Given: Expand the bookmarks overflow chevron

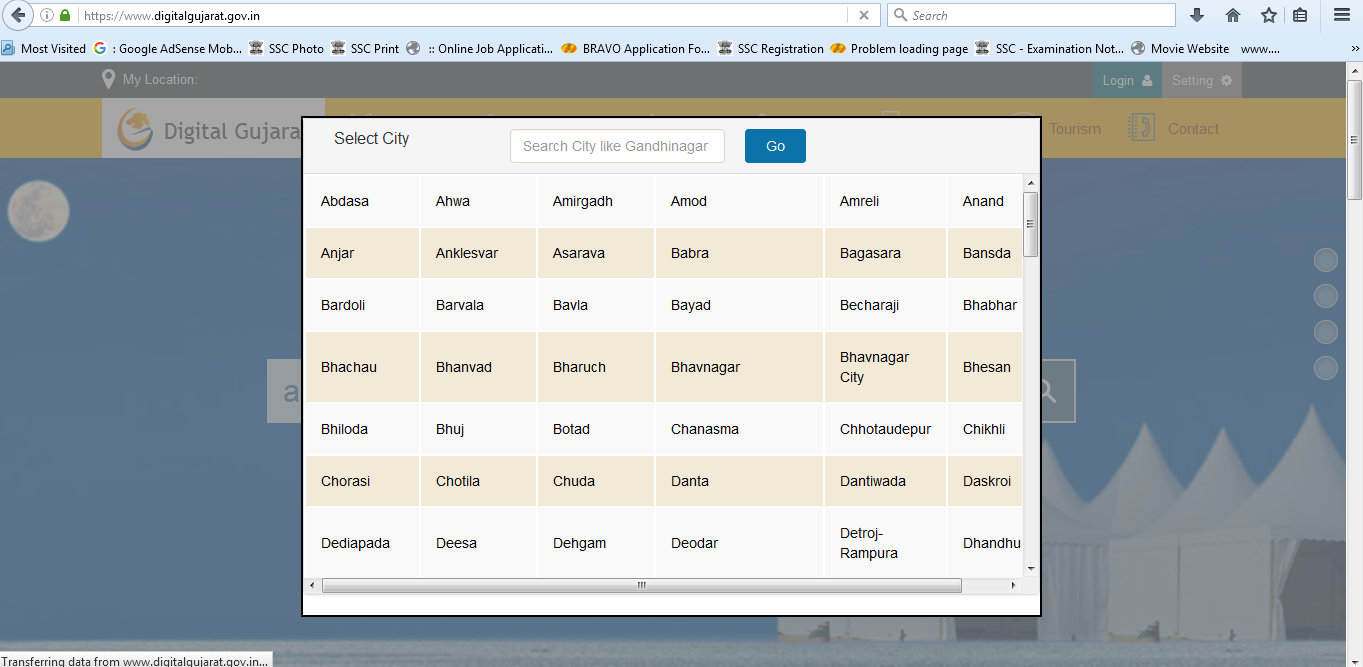Looking at the screenshot, I should (x=1358, y=47).
